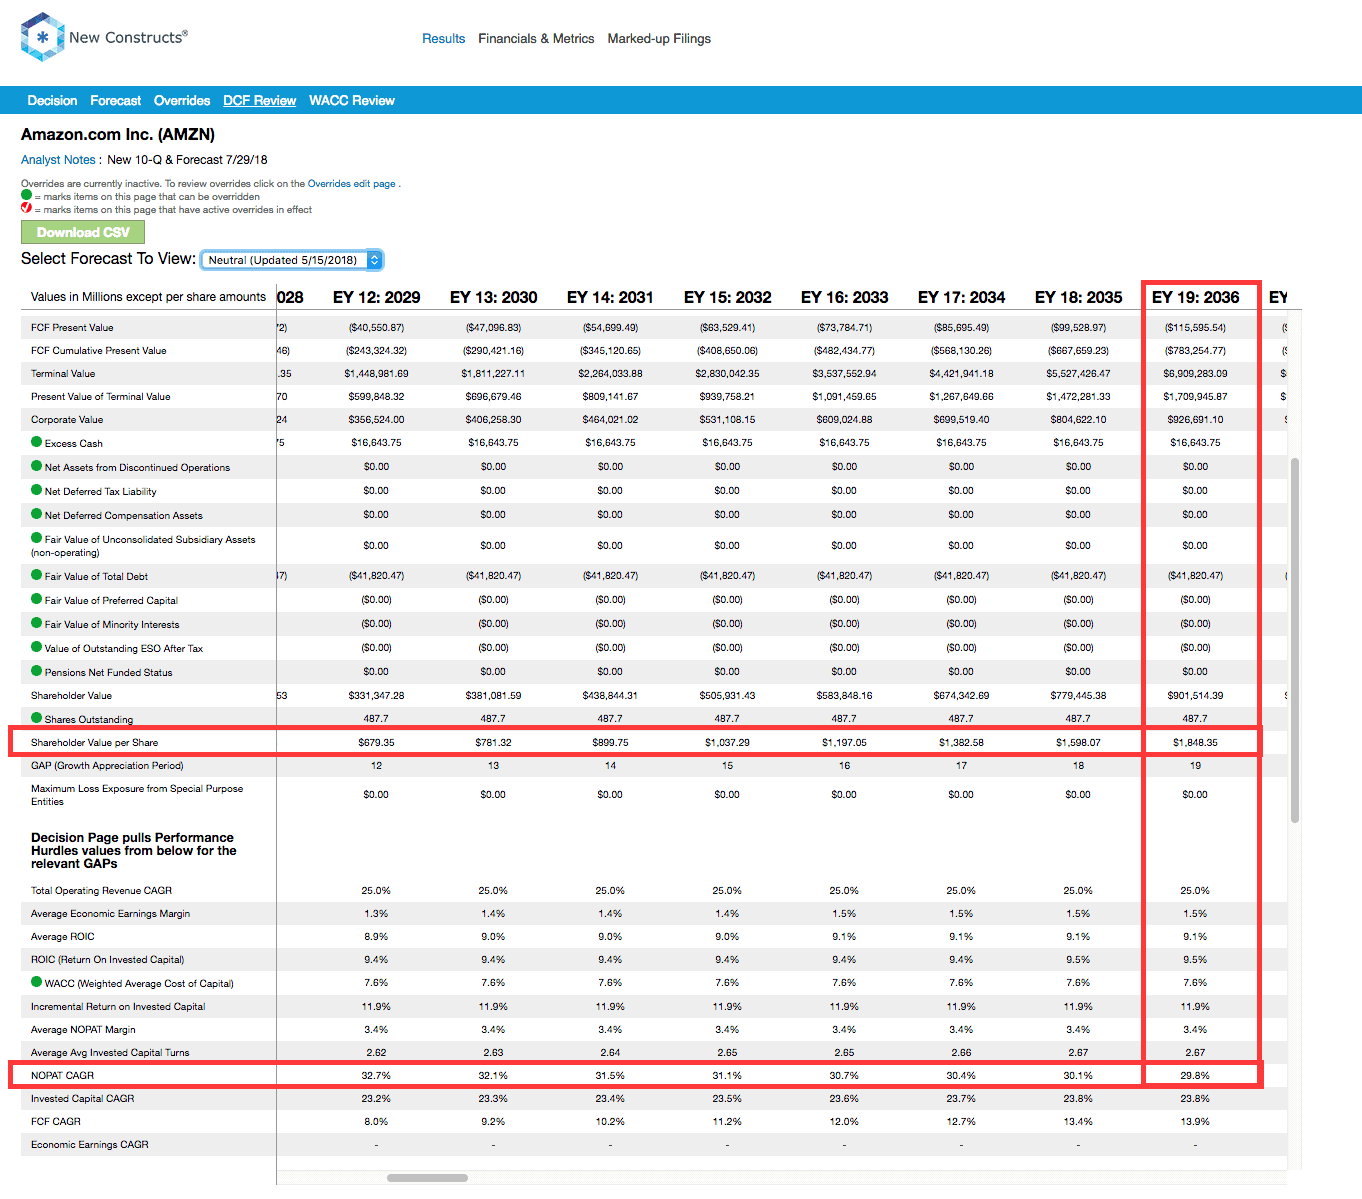Click the vertical scrollbar thumb
This screenshot has height=1199, width=1362.
(x=1295, y=640)
